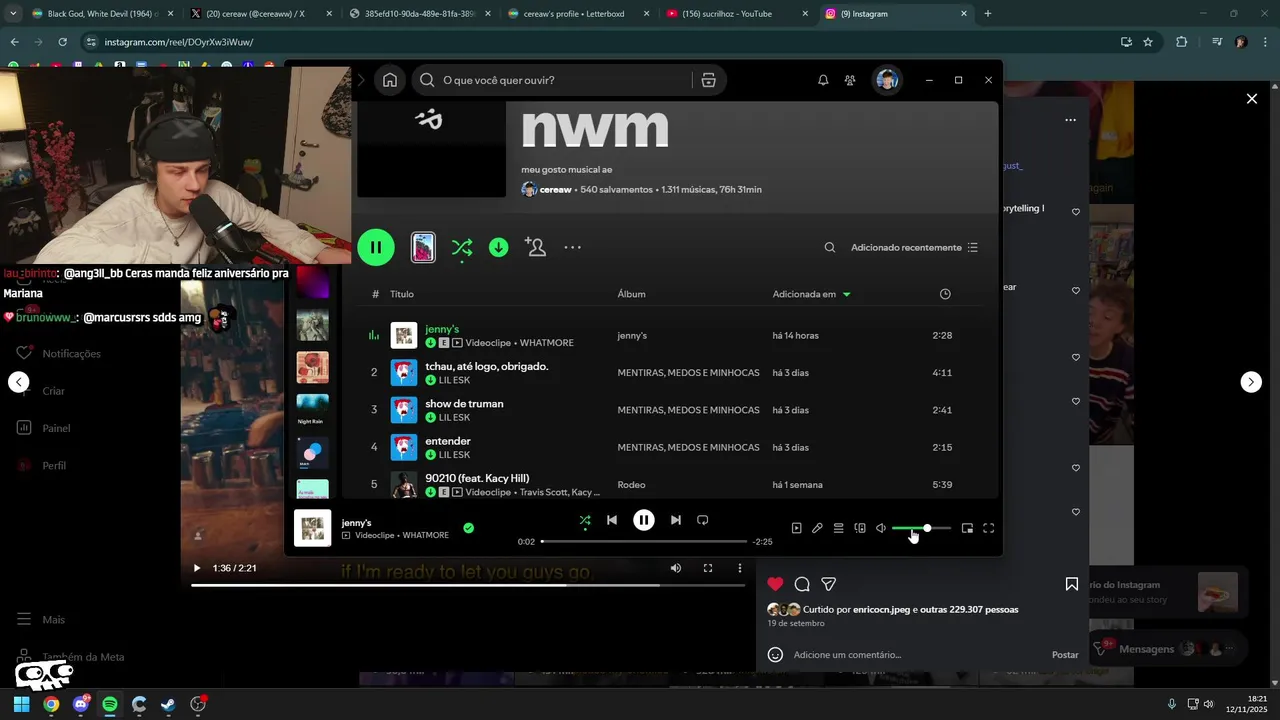
Task: Share the Instagram reel via paper plane
Action: pyautogui.click(x=829, y=584)
